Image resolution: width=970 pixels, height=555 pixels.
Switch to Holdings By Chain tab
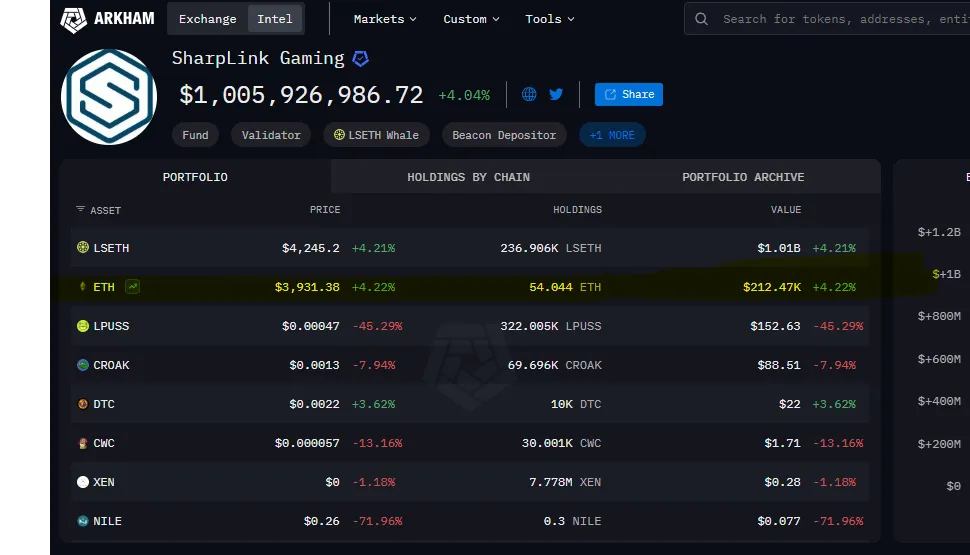click(x=468, y=177)
